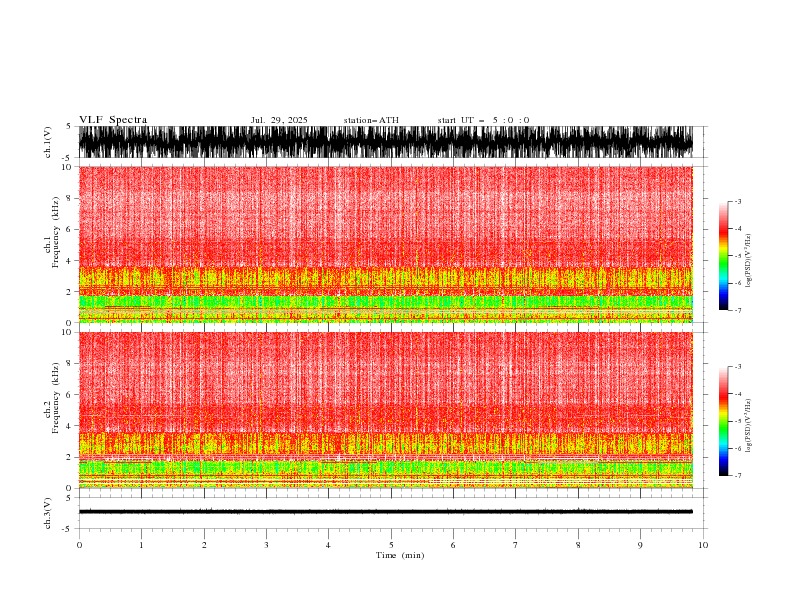Click the ch.2 PSD color bar

pyautogui.click(x=723, y=421)
